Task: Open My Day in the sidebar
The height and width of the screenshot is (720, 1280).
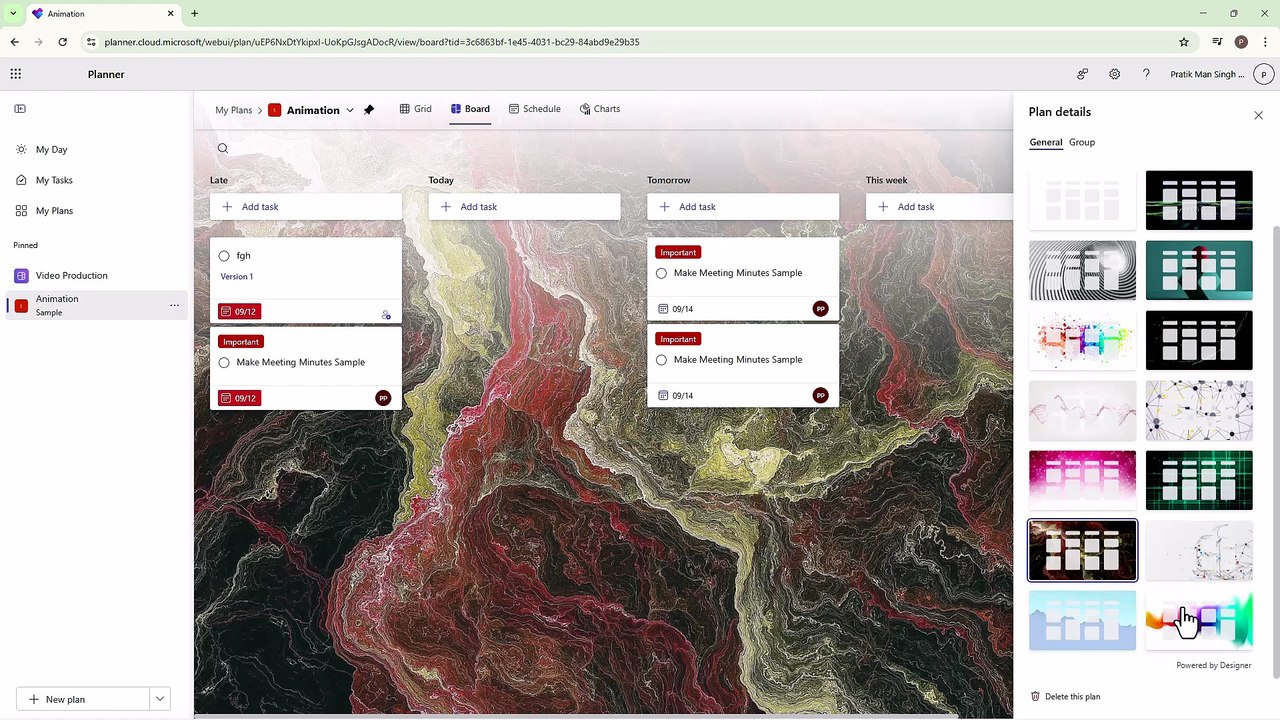Action: coord(52,150)
